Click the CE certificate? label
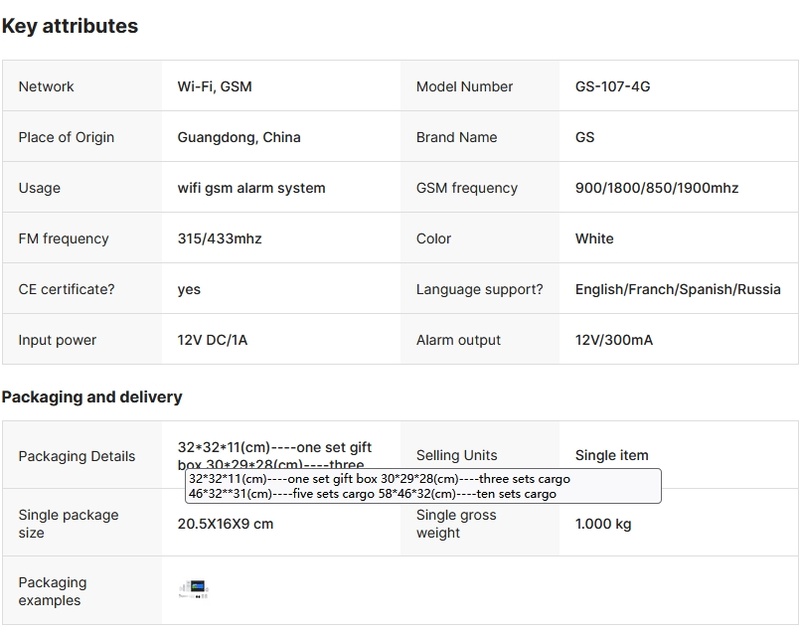The image size is (800, 632). point(66,290)
